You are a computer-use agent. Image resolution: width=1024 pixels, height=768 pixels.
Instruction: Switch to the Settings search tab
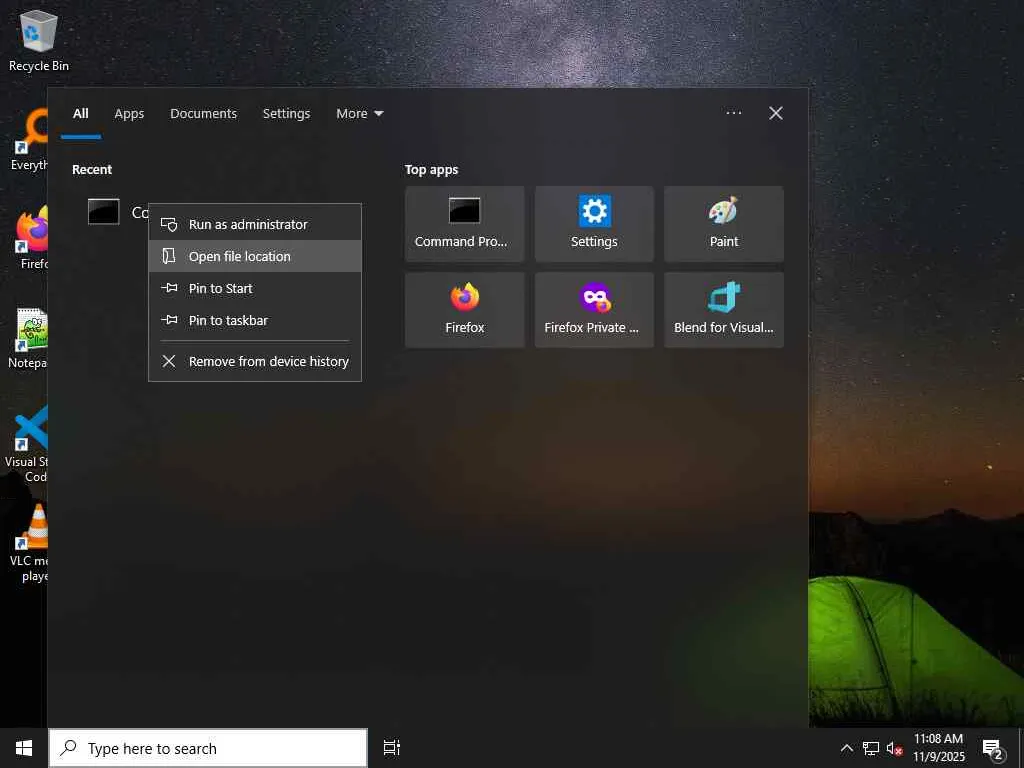pos(287,114)
